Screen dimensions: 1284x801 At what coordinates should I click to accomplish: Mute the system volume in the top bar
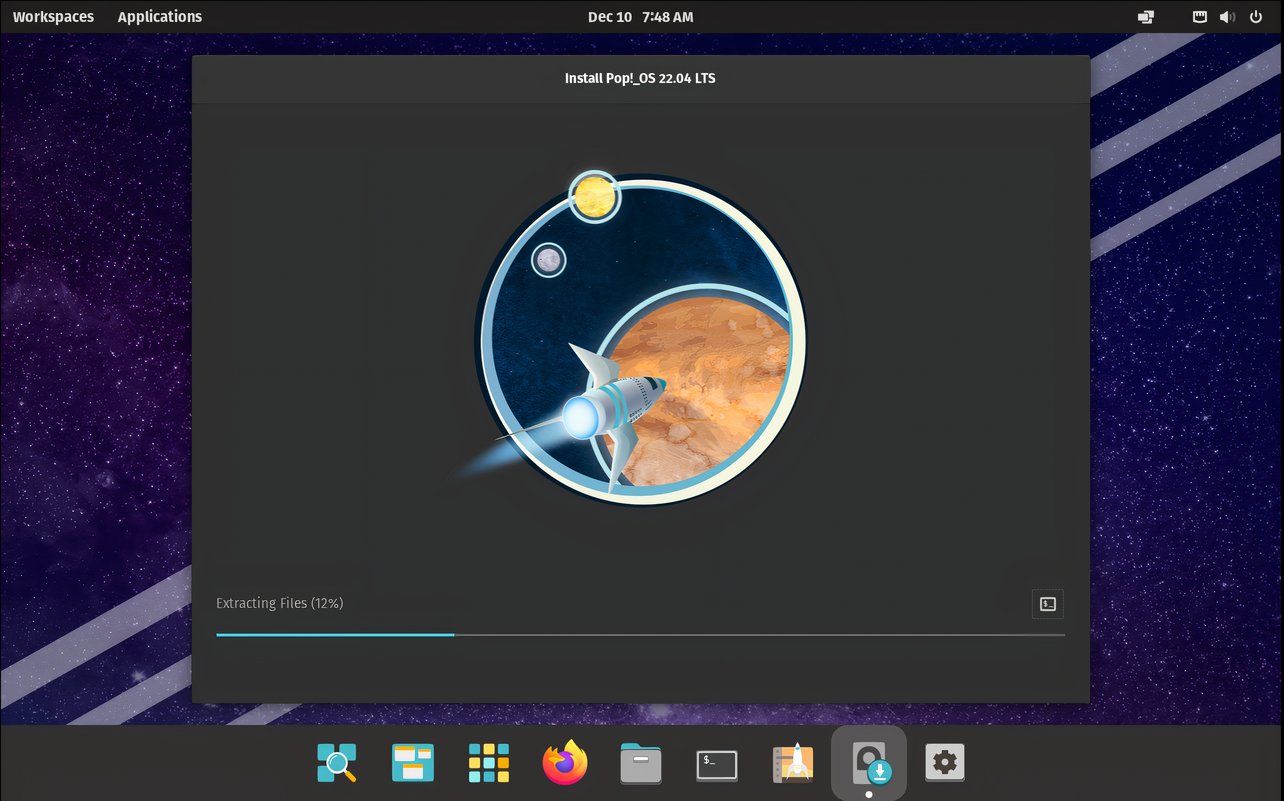tap(1226, 16)
